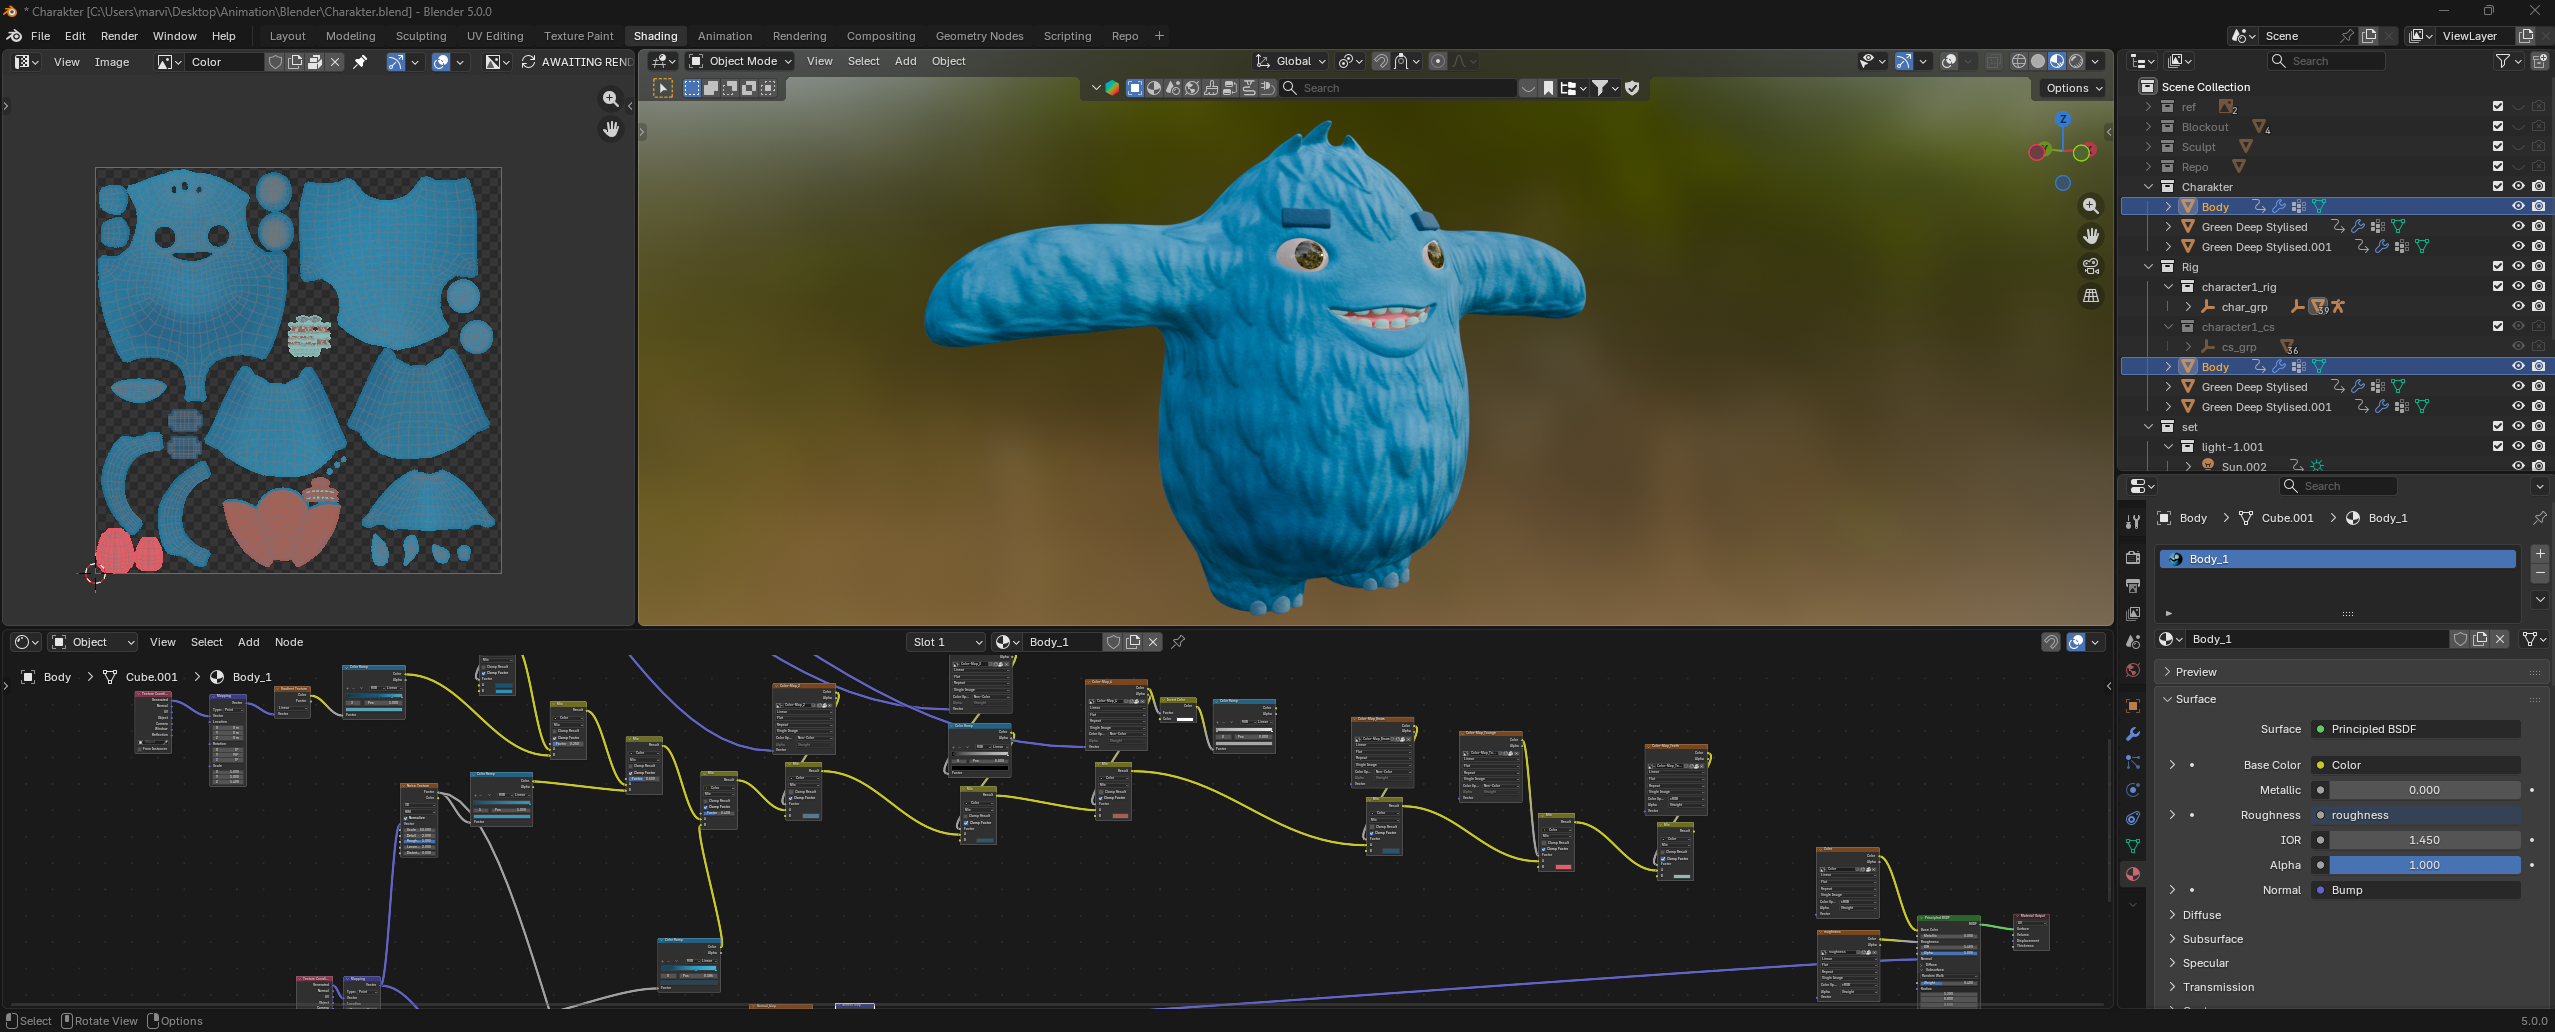
Task: Switch to the UV Editing workspace tab
Action: pyautogui.click(x=495, y=36)
